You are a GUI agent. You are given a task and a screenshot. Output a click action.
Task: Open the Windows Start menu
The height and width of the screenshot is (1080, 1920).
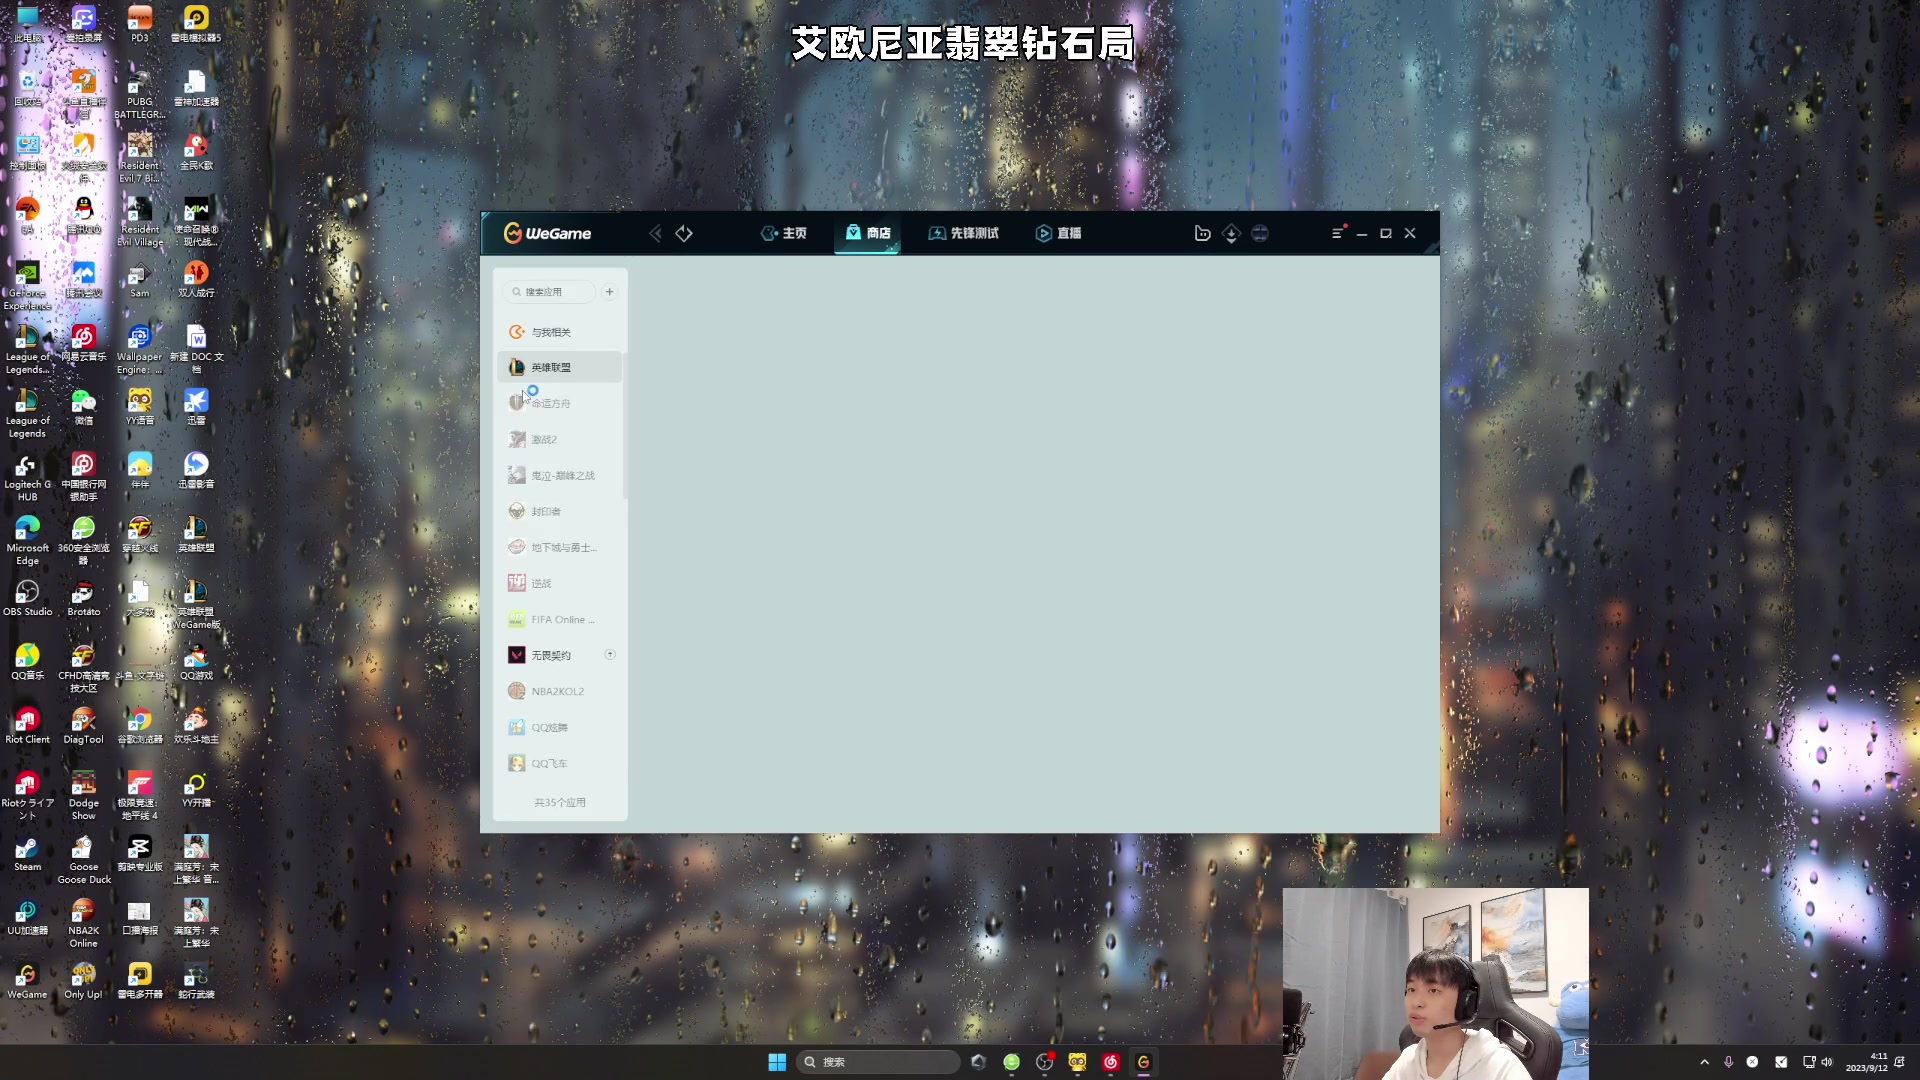tap(777, 1062)
